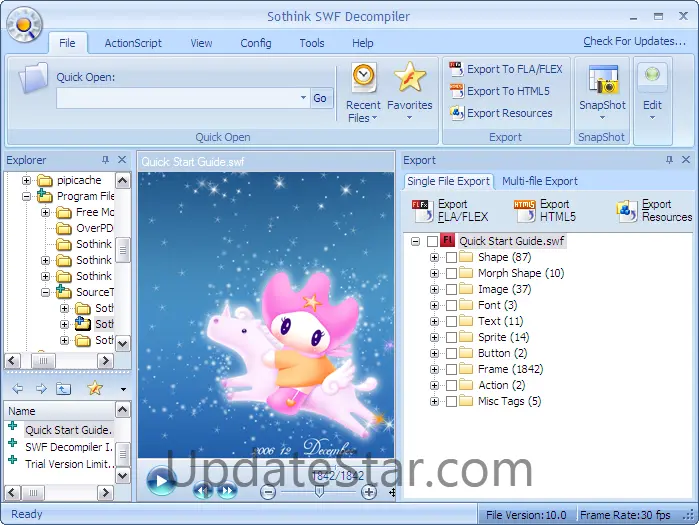Open the Favorites star menu
Viewport: 699px width, 525px height.
pos(409,92)
